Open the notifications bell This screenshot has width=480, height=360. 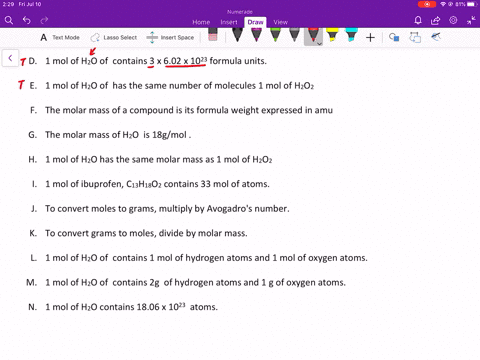pos(418,21)
